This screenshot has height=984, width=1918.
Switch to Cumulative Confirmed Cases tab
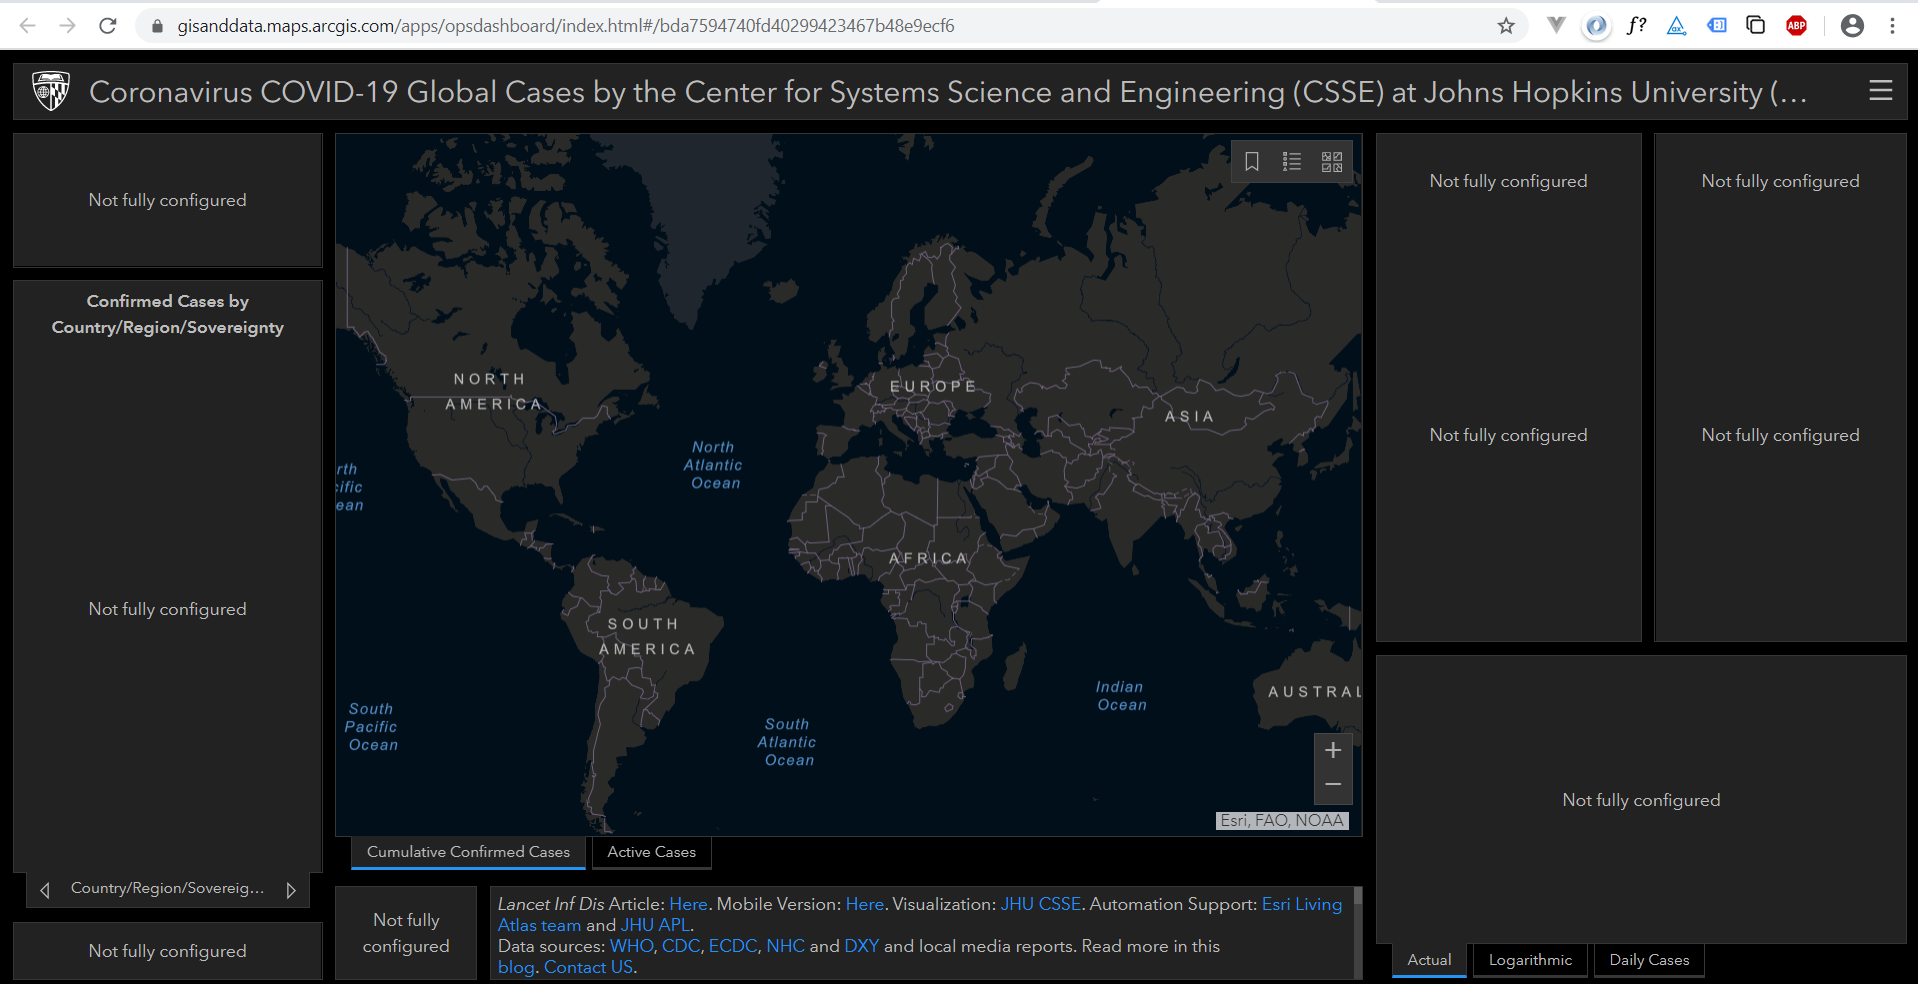468,852
